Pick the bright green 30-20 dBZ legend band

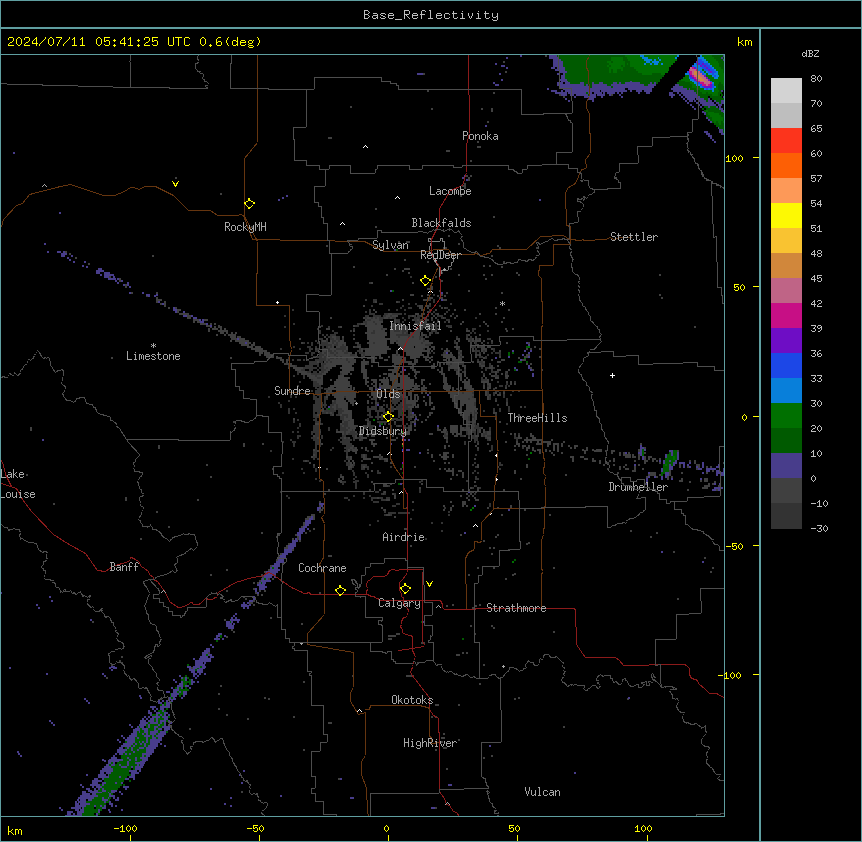(x=786, y=416)
